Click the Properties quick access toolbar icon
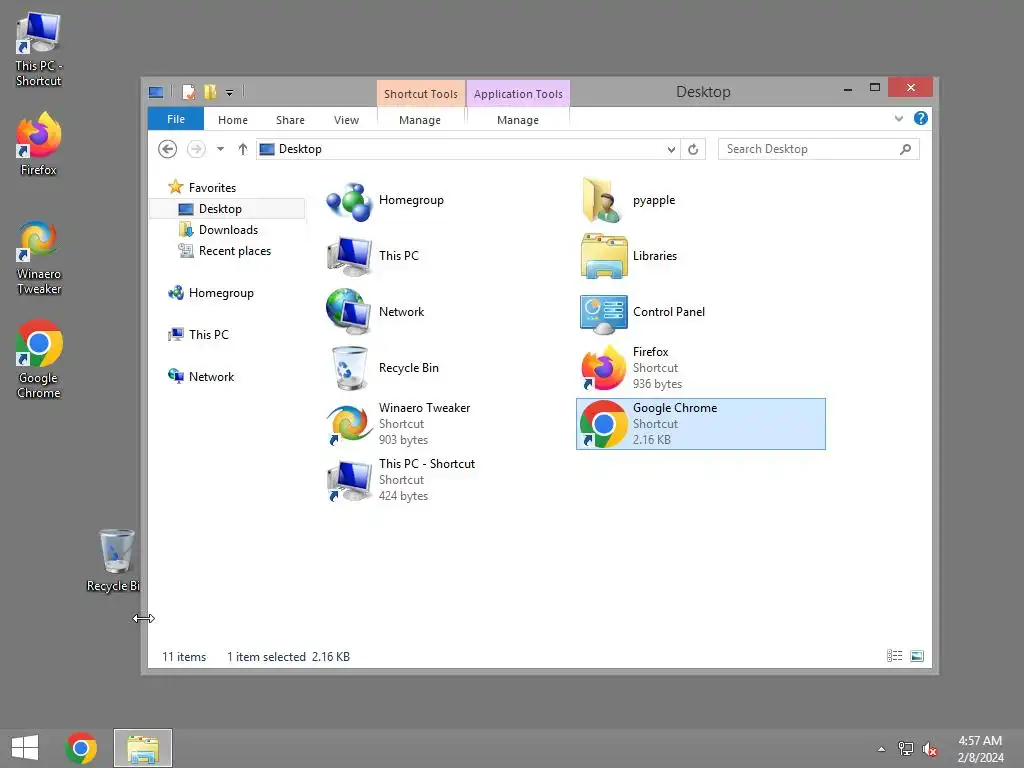This screenshot has width=1024, height=768. [x=189, y=92]
